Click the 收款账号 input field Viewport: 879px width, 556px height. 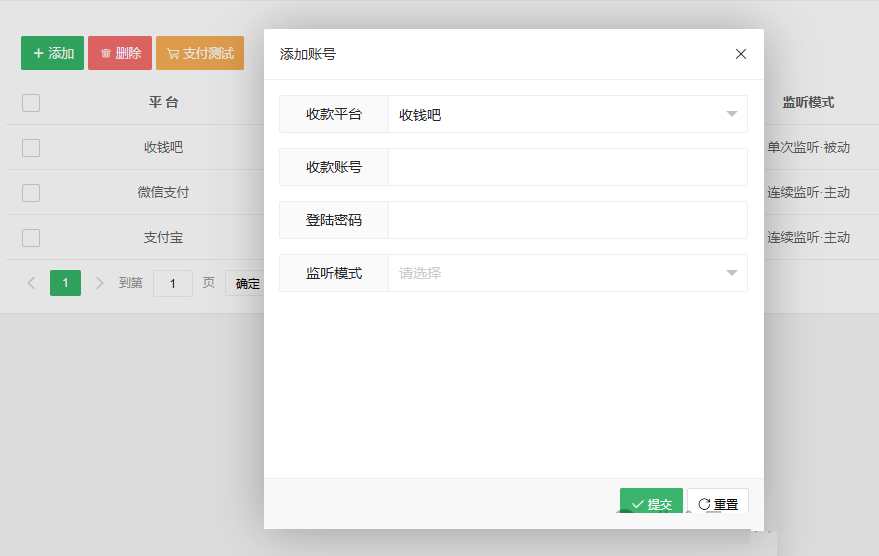tap(567, 167)
